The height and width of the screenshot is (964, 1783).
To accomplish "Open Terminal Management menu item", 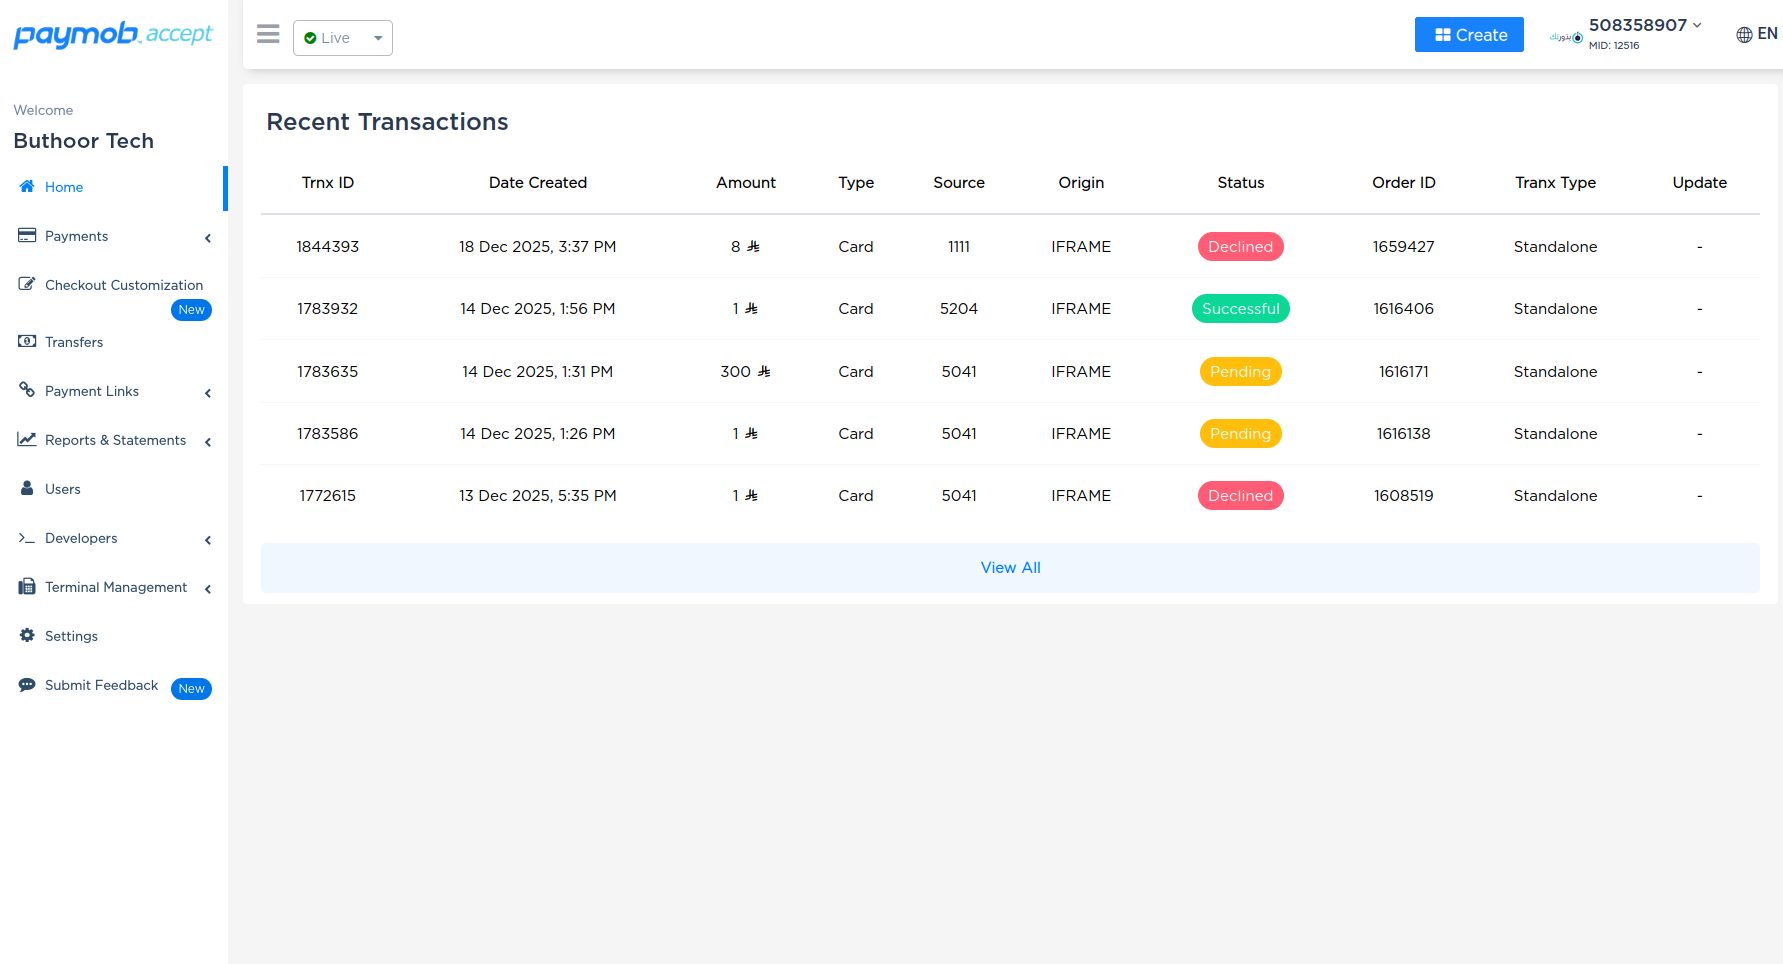I will (x=115, y=587).
